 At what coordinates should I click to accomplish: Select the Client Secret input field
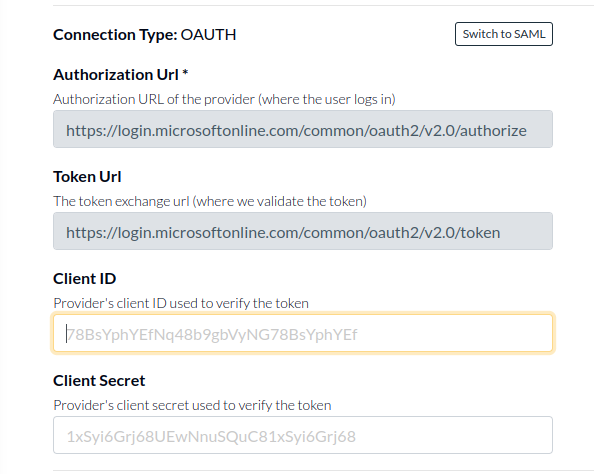(x=303, y=435)
